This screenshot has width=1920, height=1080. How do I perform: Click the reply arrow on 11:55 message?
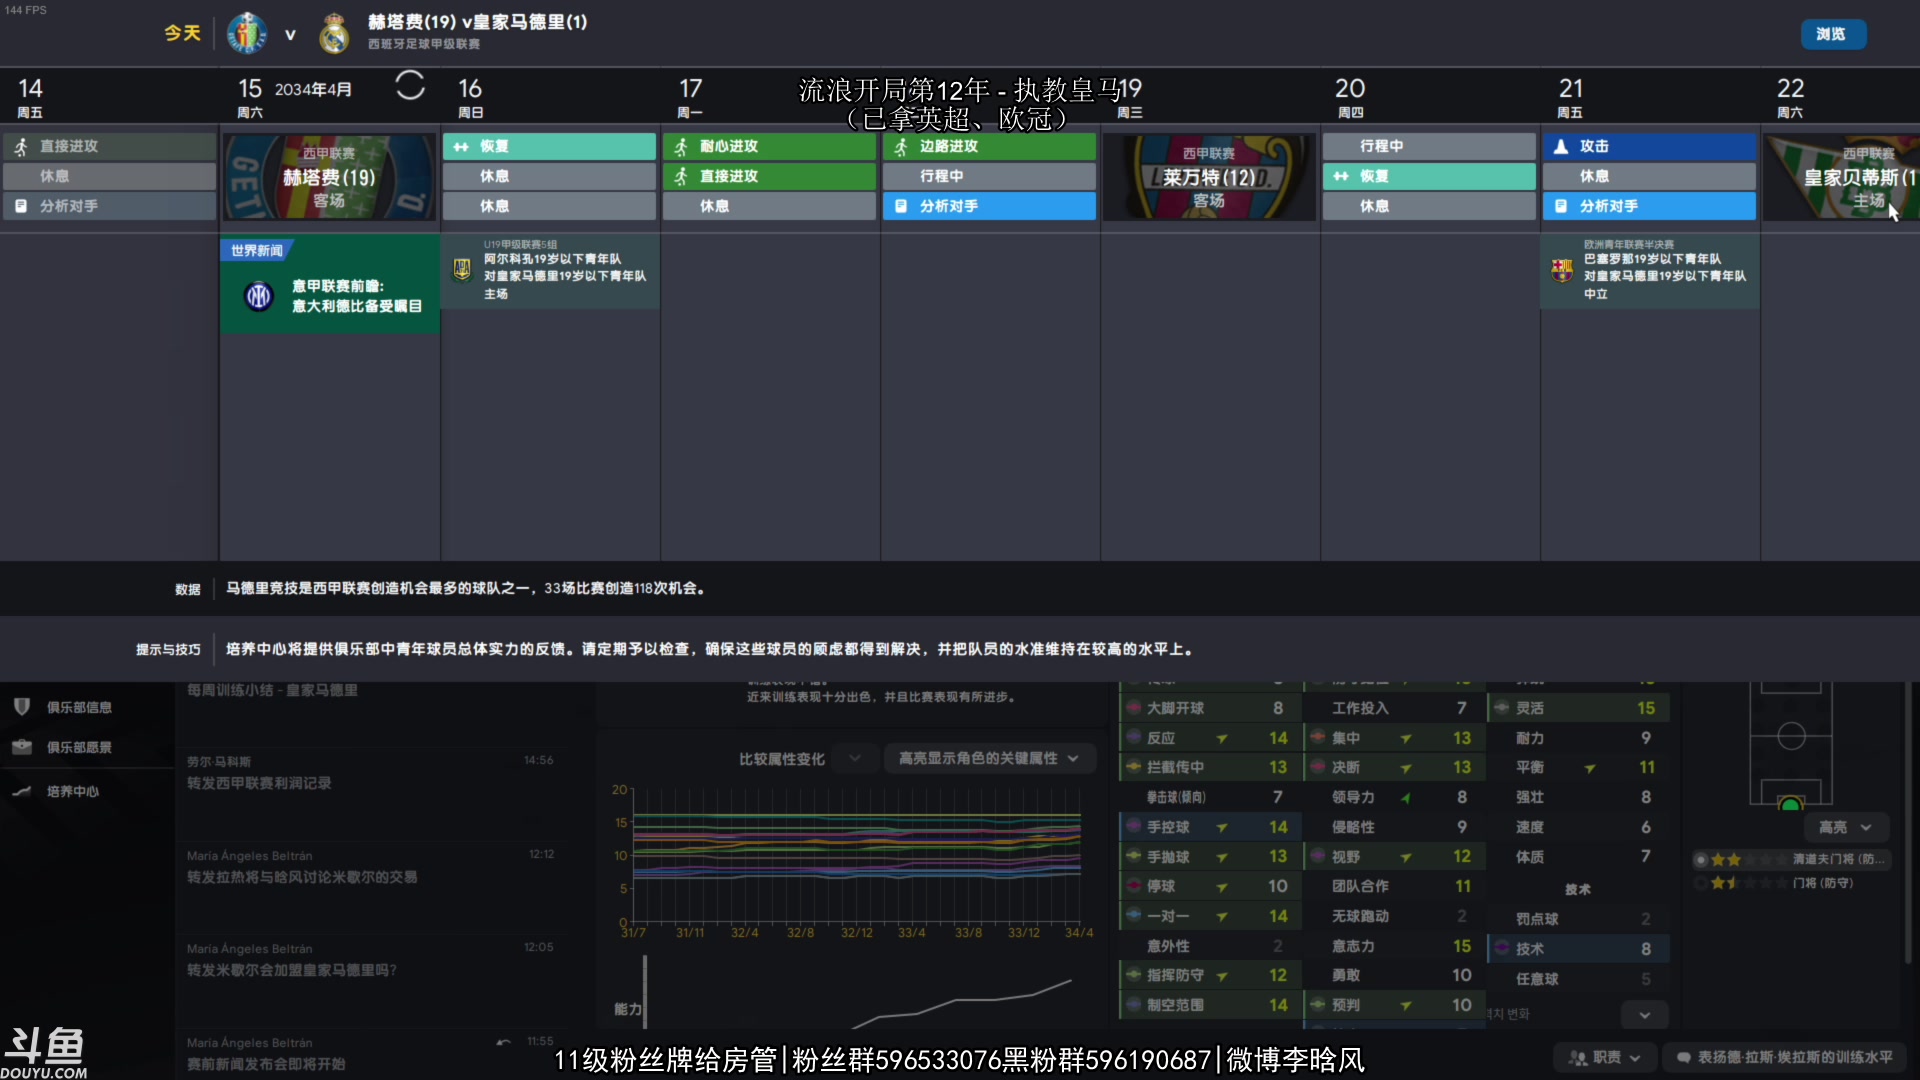503,1042
